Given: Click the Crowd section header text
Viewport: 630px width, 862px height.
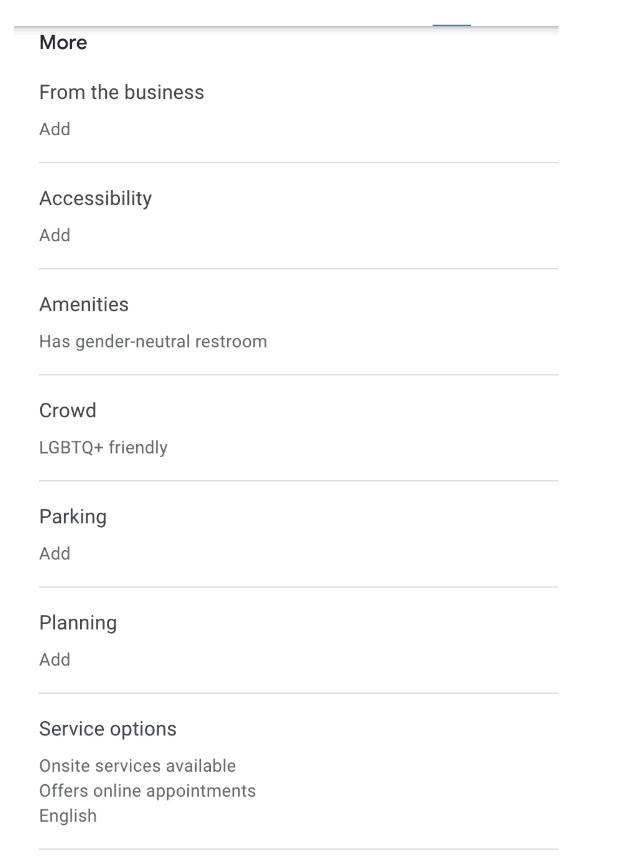Looking at the screenshot, I should [x=67, y=410].
